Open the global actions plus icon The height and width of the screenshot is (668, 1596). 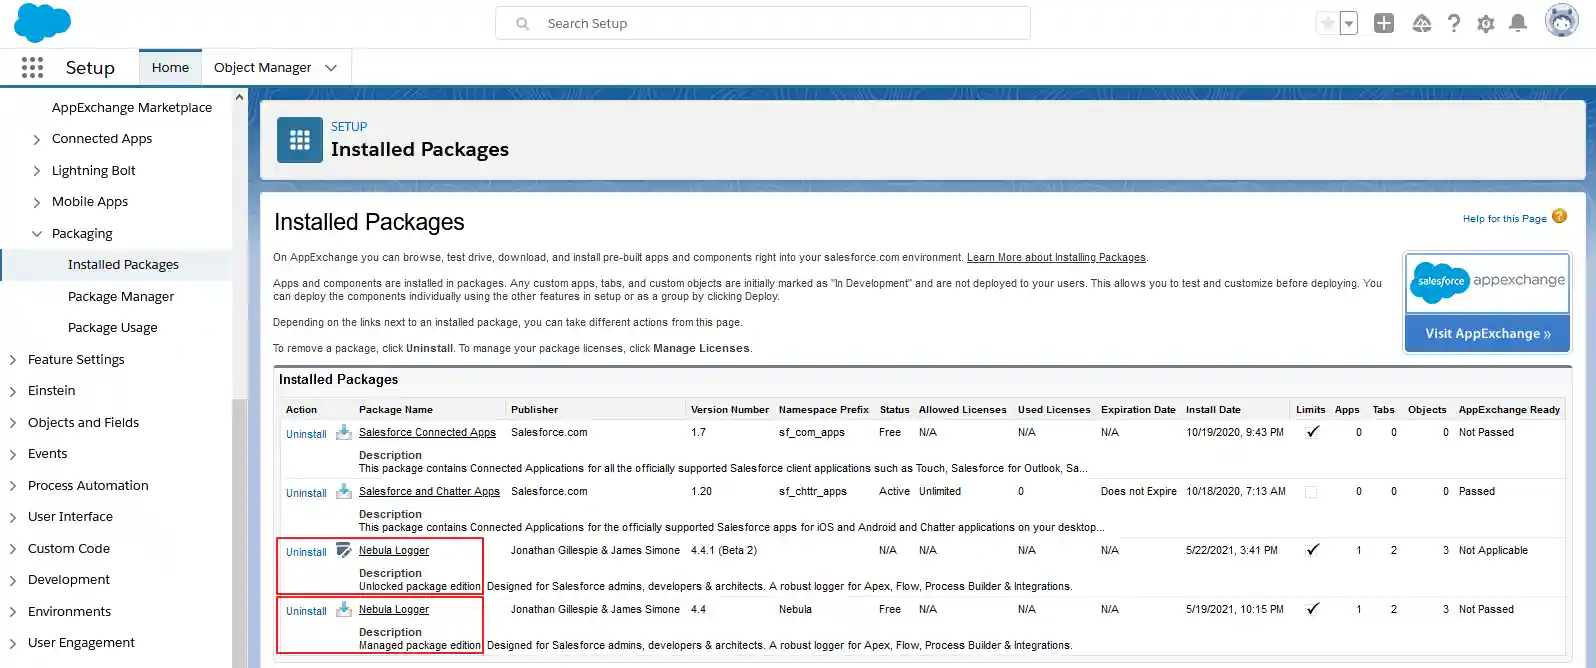[x=1383, y=23]
